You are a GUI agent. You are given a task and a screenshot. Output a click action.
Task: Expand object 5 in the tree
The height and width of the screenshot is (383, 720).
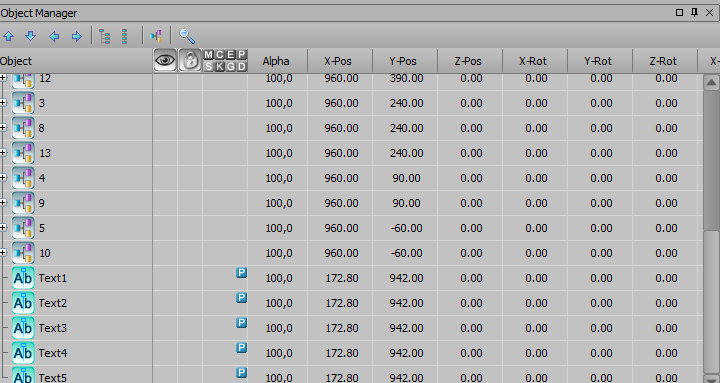pyautogui.click(x=3, y=228)
